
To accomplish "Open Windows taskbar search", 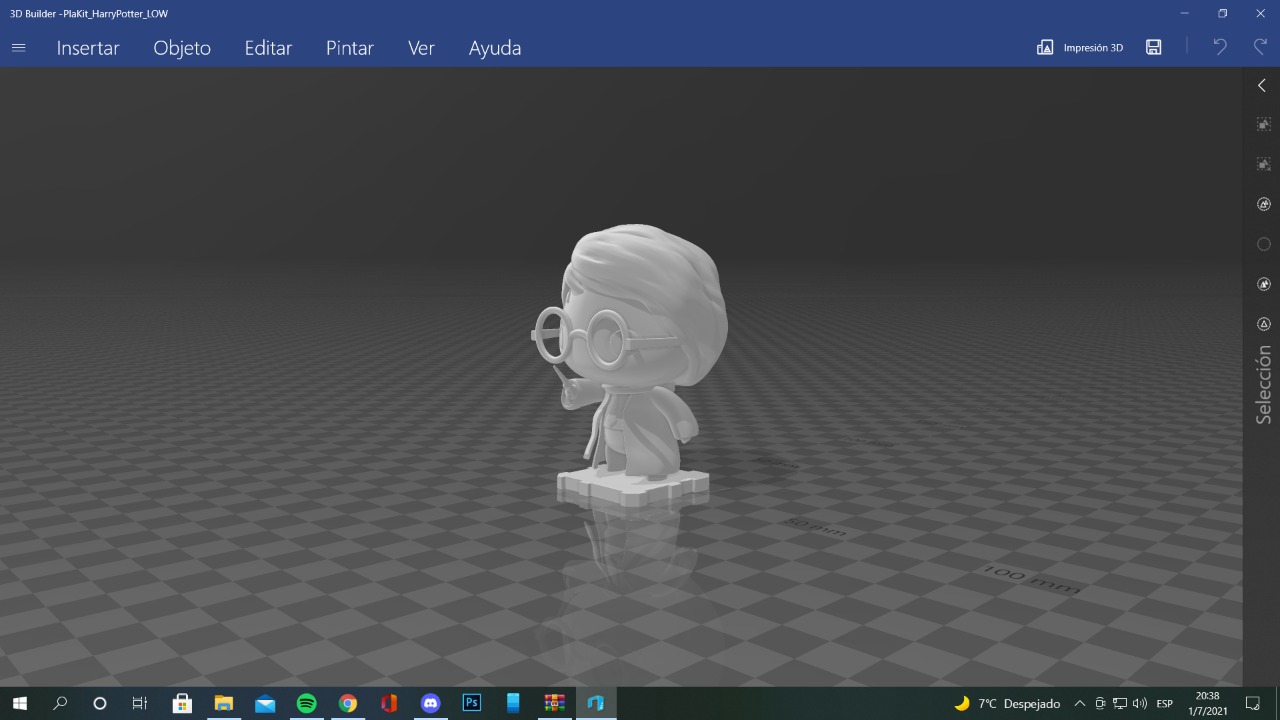I will [x=60, y=703].
